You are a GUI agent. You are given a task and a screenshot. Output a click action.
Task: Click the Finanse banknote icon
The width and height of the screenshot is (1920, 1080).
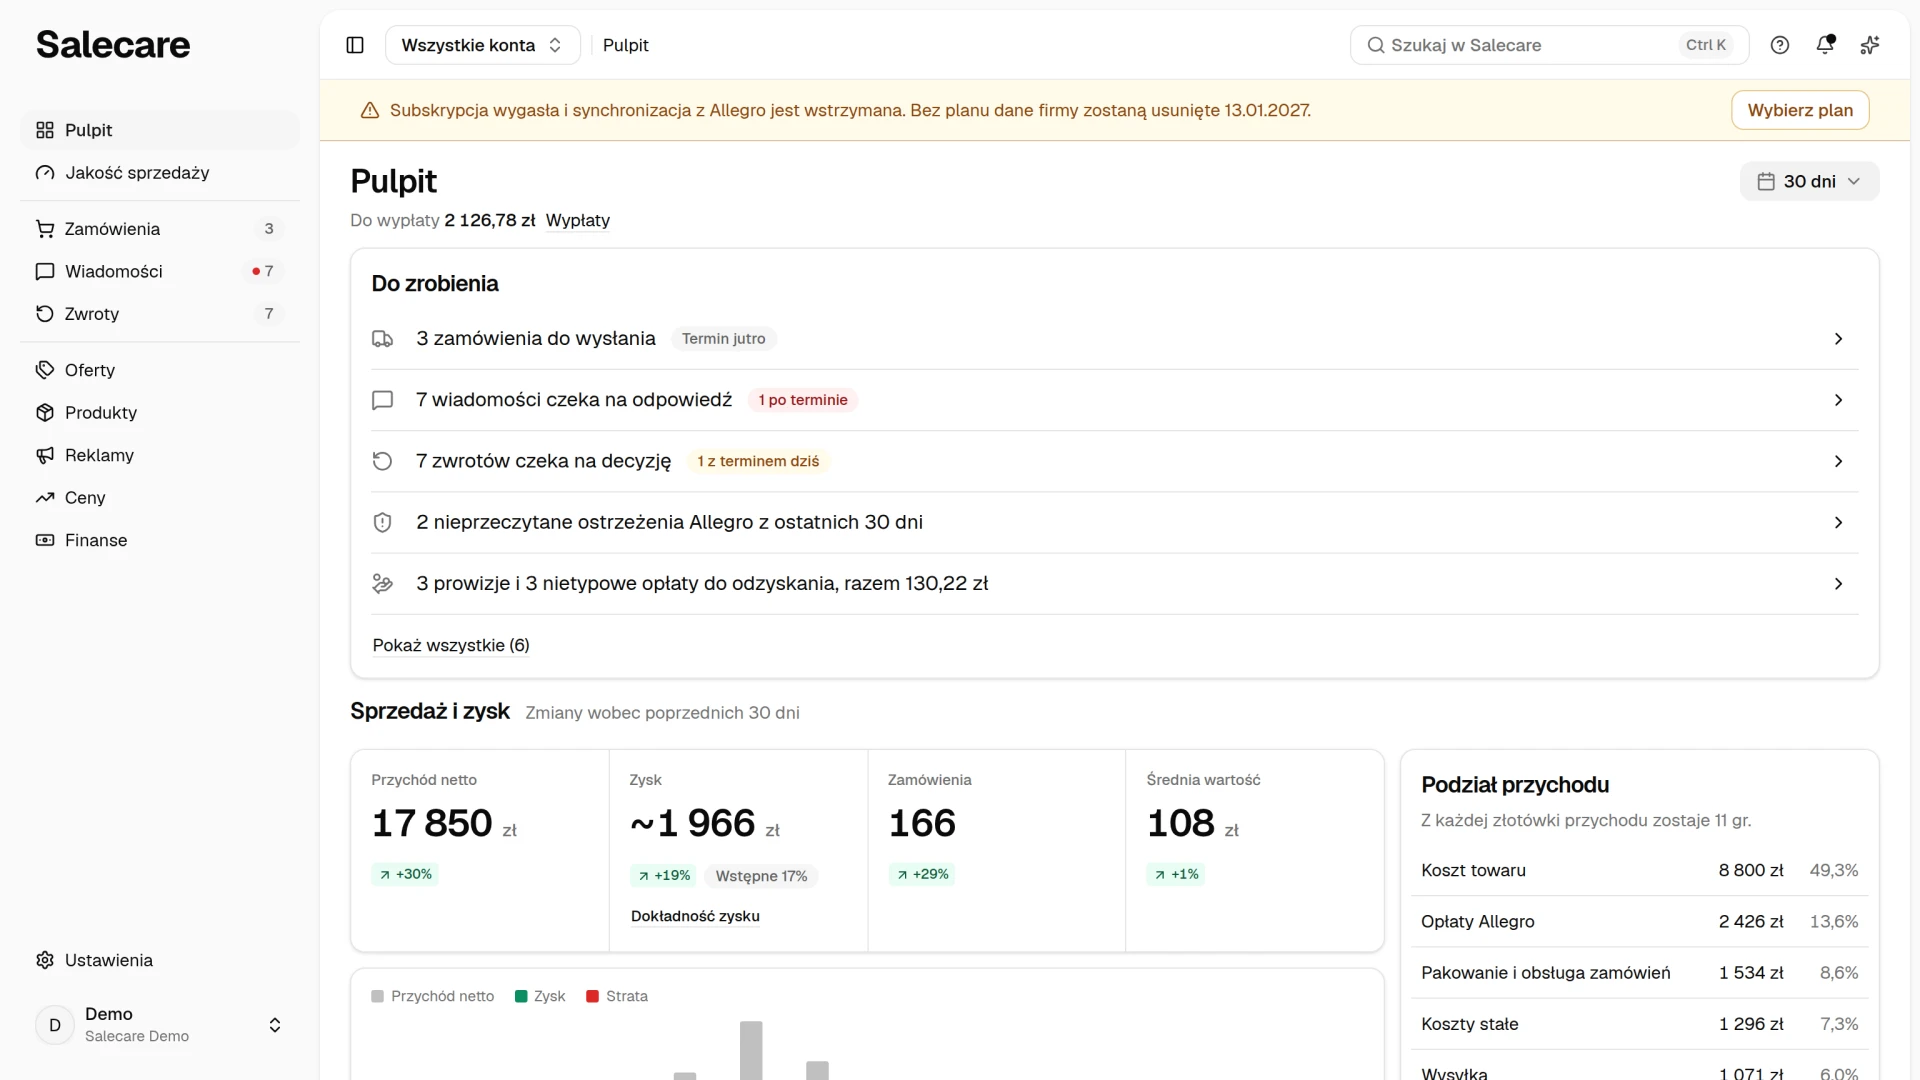45,540
